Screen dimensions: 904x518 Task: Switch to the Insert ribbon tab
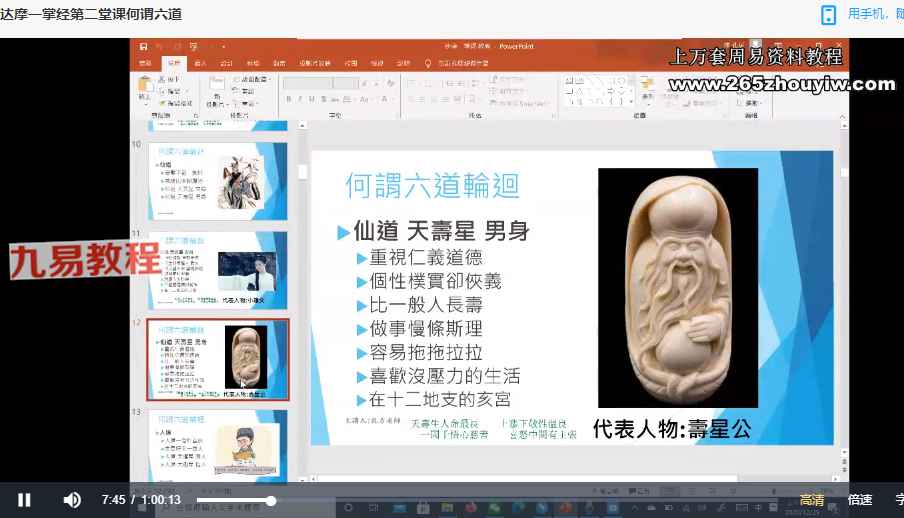(200, 62)
